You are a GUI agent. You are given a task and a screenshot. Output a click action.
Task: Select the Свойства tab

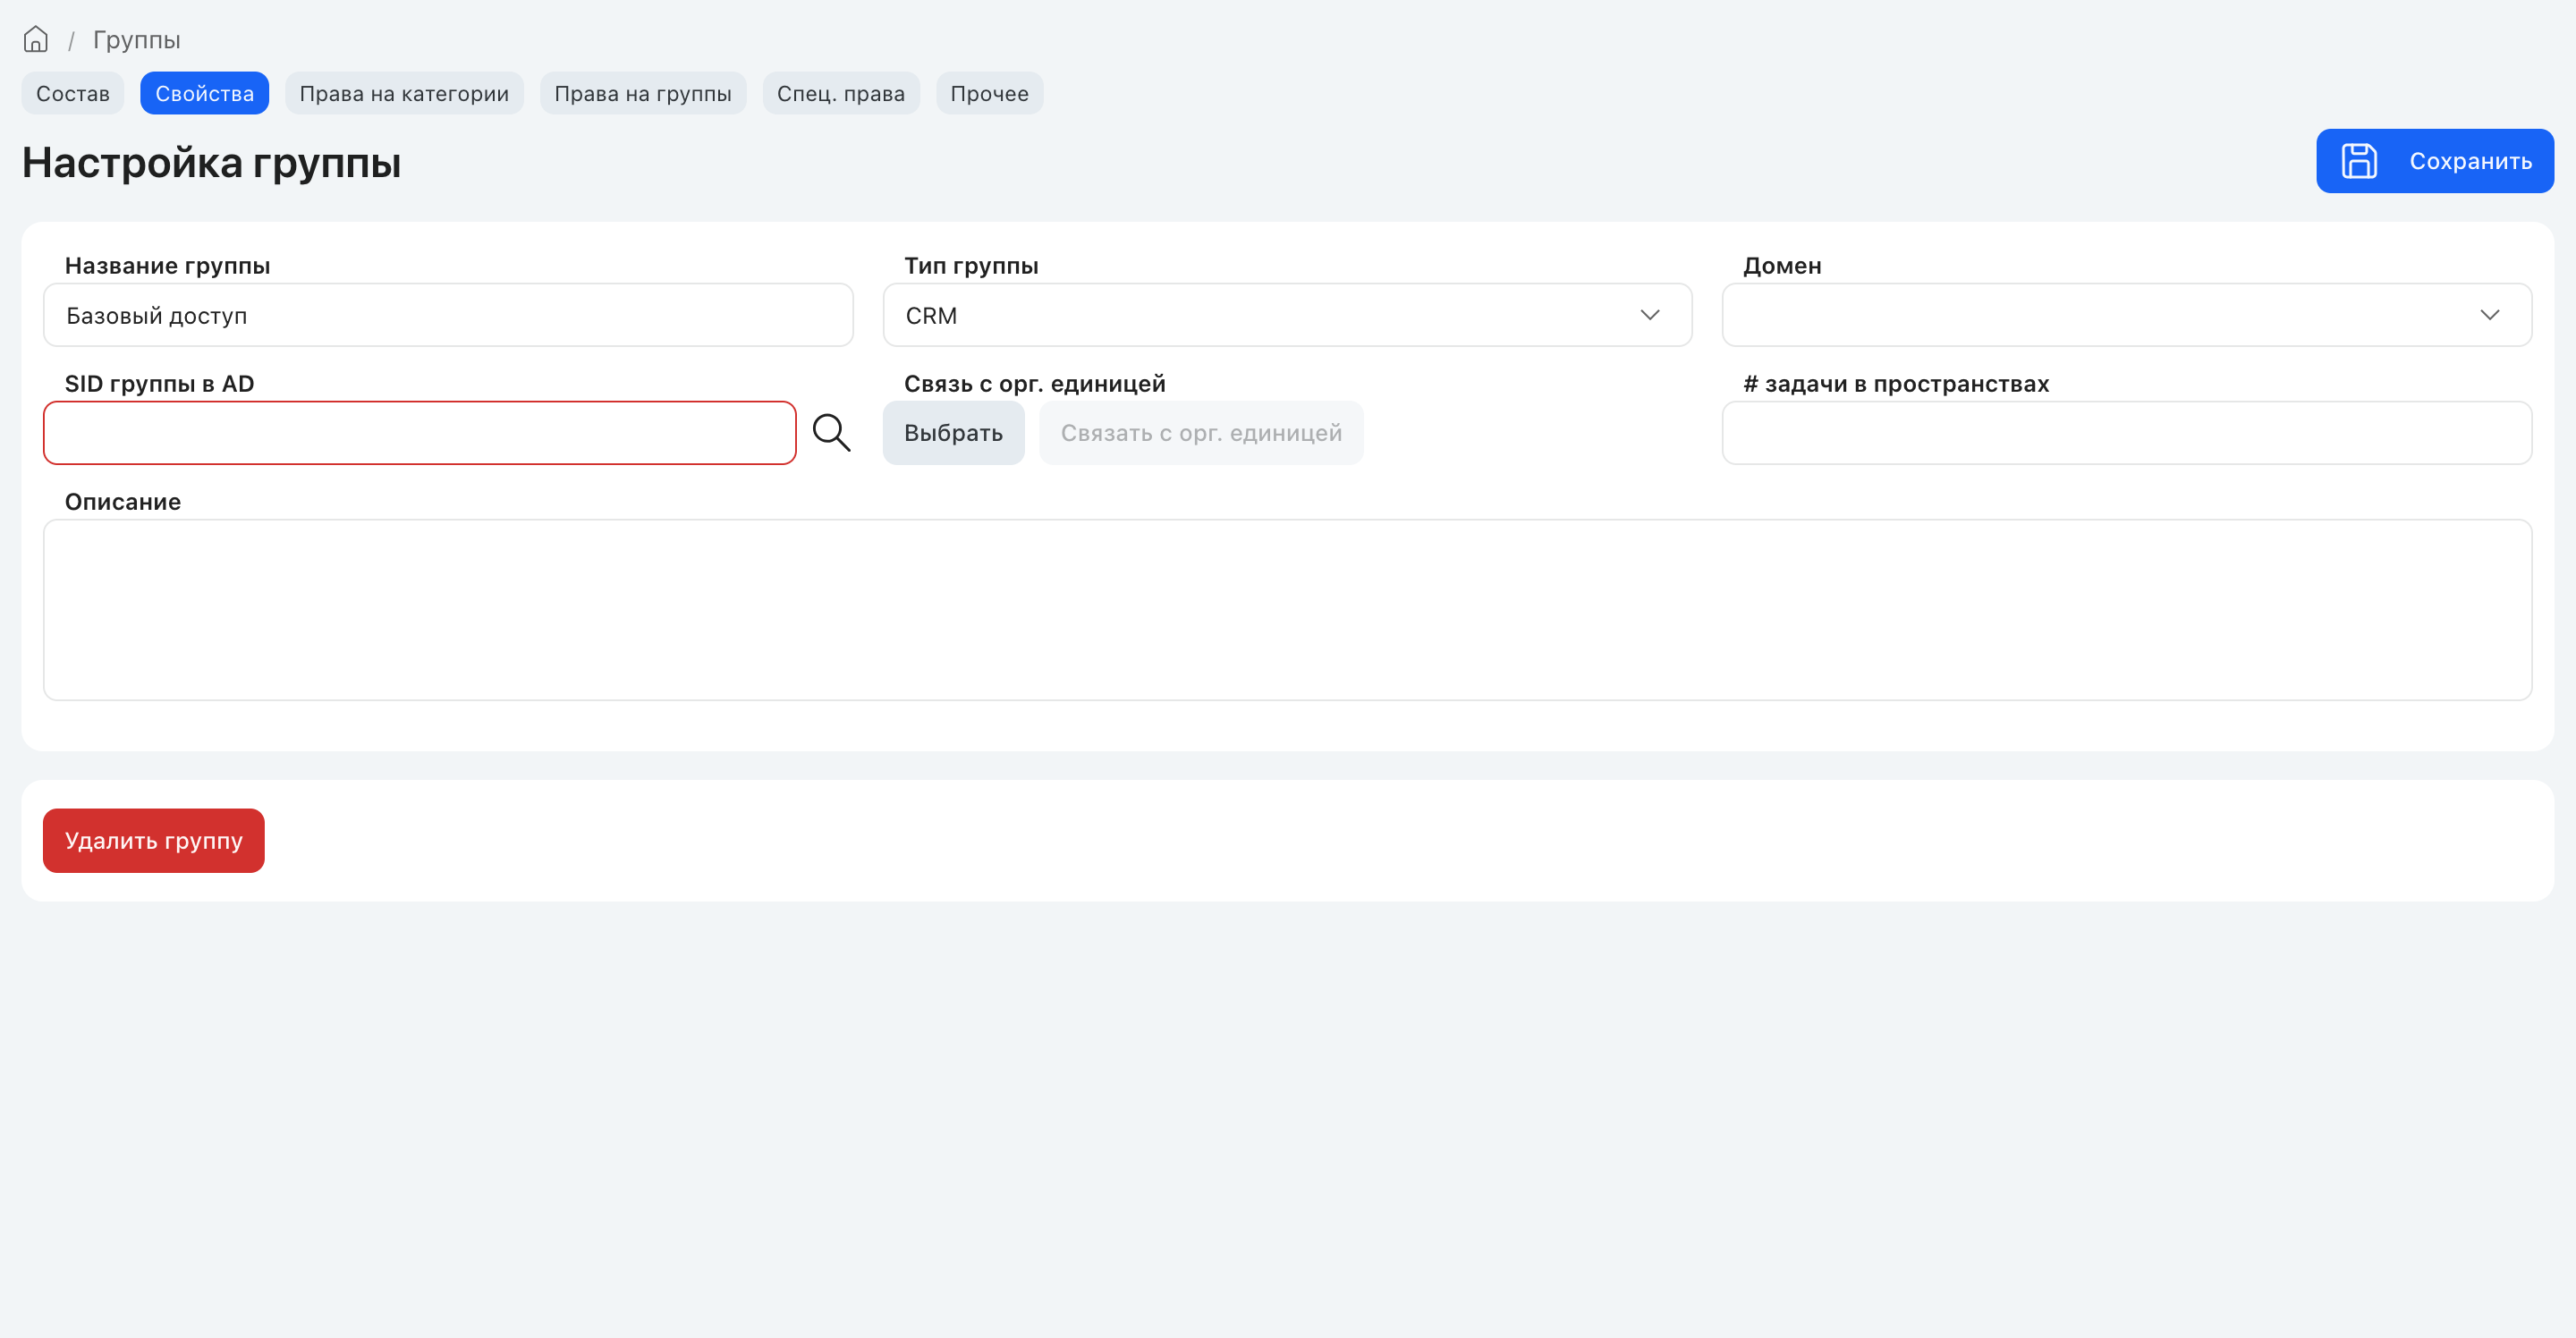click(x=204, y=93)
